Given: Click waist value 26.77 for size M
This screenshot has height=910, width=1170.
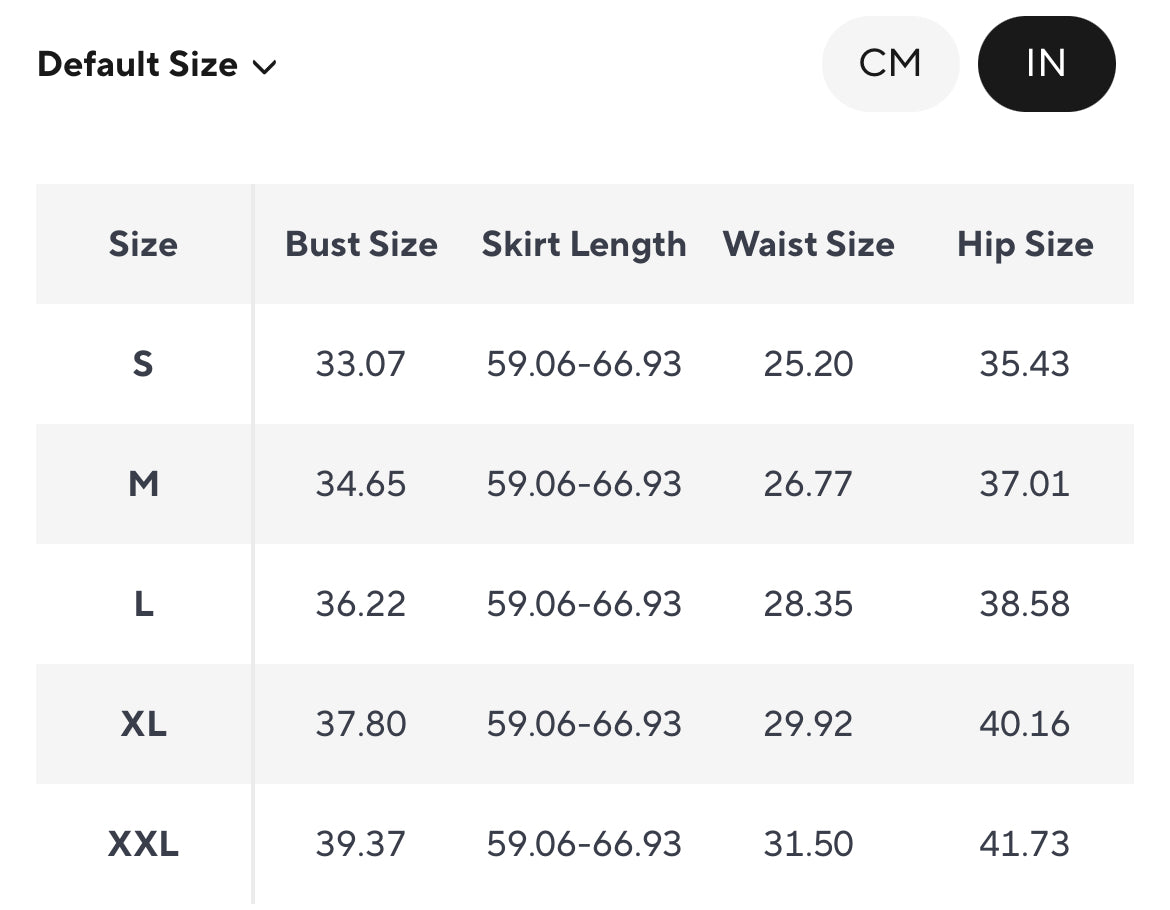Looking at the screenshot, I should (x=808, y=484).
